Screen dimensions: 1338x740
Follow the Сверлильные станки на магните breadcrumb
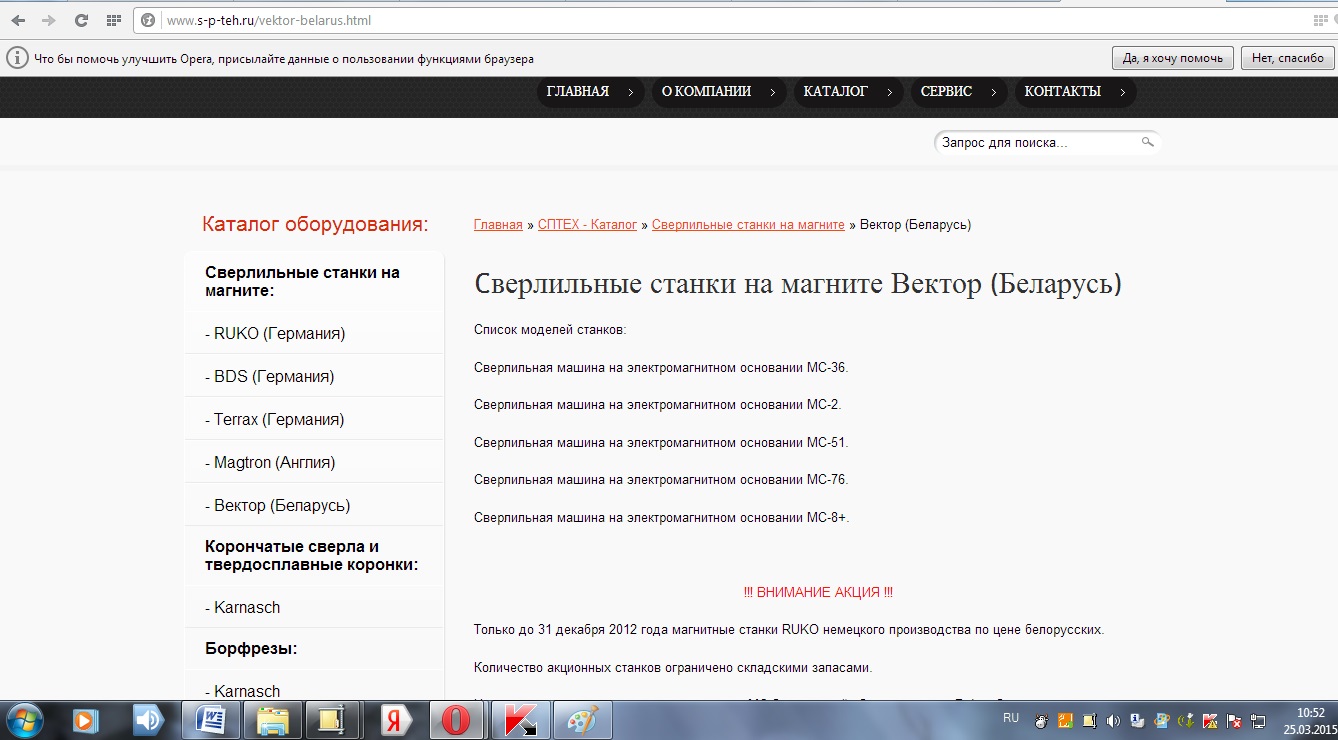click(748, 225)
